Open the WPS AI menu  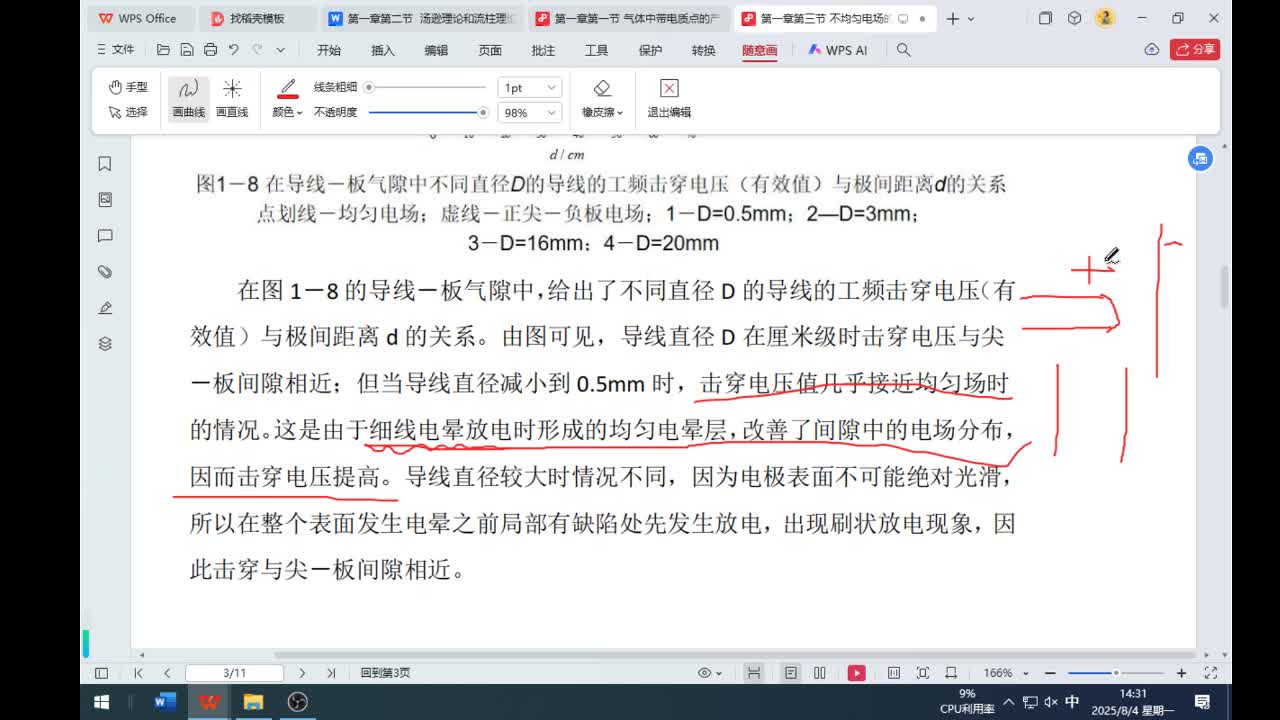coord(838,50)
